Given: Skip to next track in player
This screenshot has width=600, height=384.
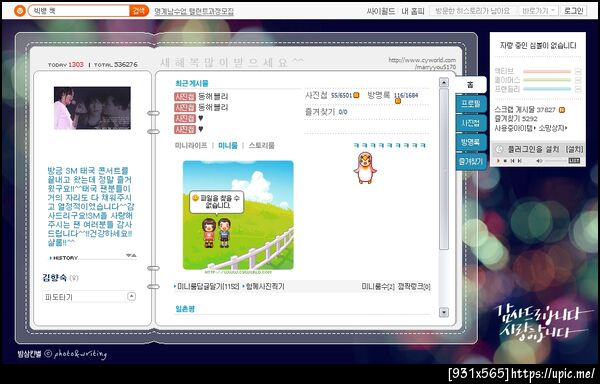Looking at the screenshot, I should (519, 161).
